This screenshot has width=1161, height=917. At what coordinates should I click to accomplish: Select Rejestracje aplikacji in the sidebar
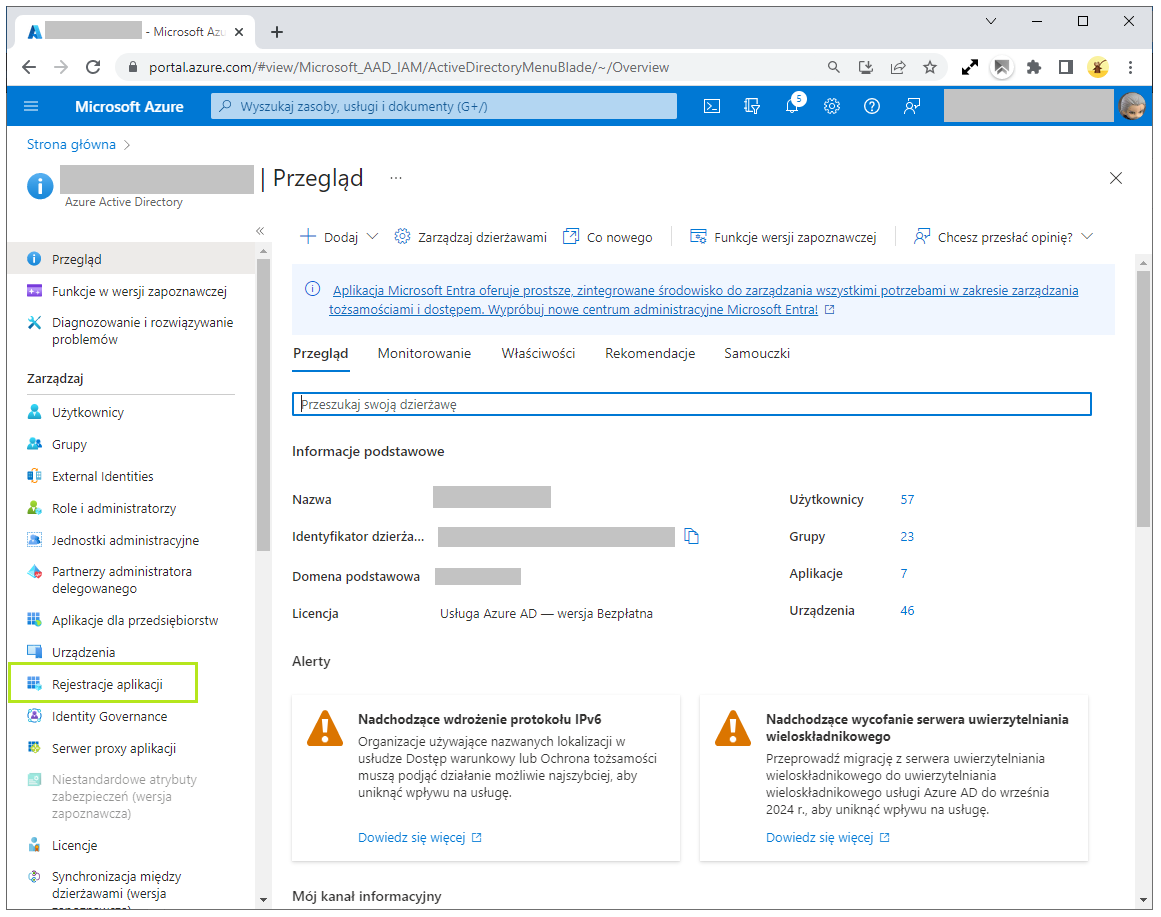(111, 682)
